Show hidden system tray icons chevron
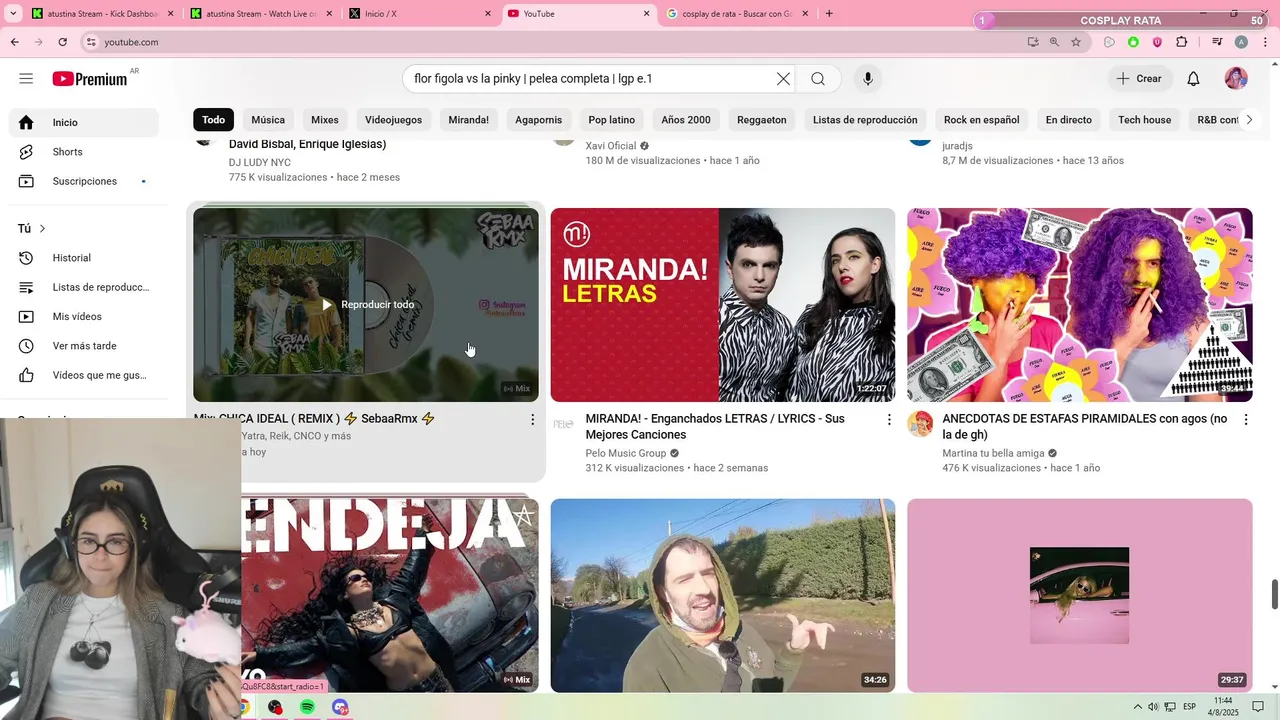This screenshot has height=720, width=1280. pyautogui.click(x=1136, y=707)
